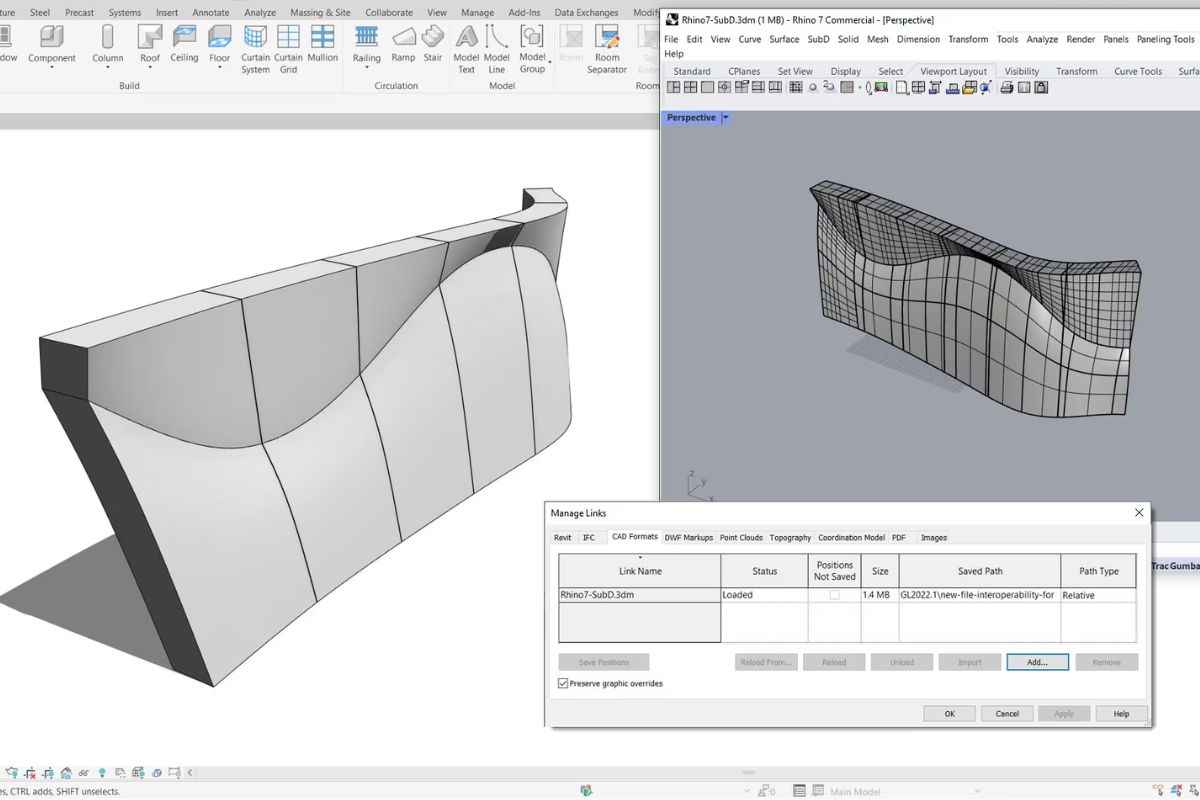Check Positions Not Saved box for Rhino7-SubD.3dm
This screenshot has width=1200, height=800.
click(834, 595)
